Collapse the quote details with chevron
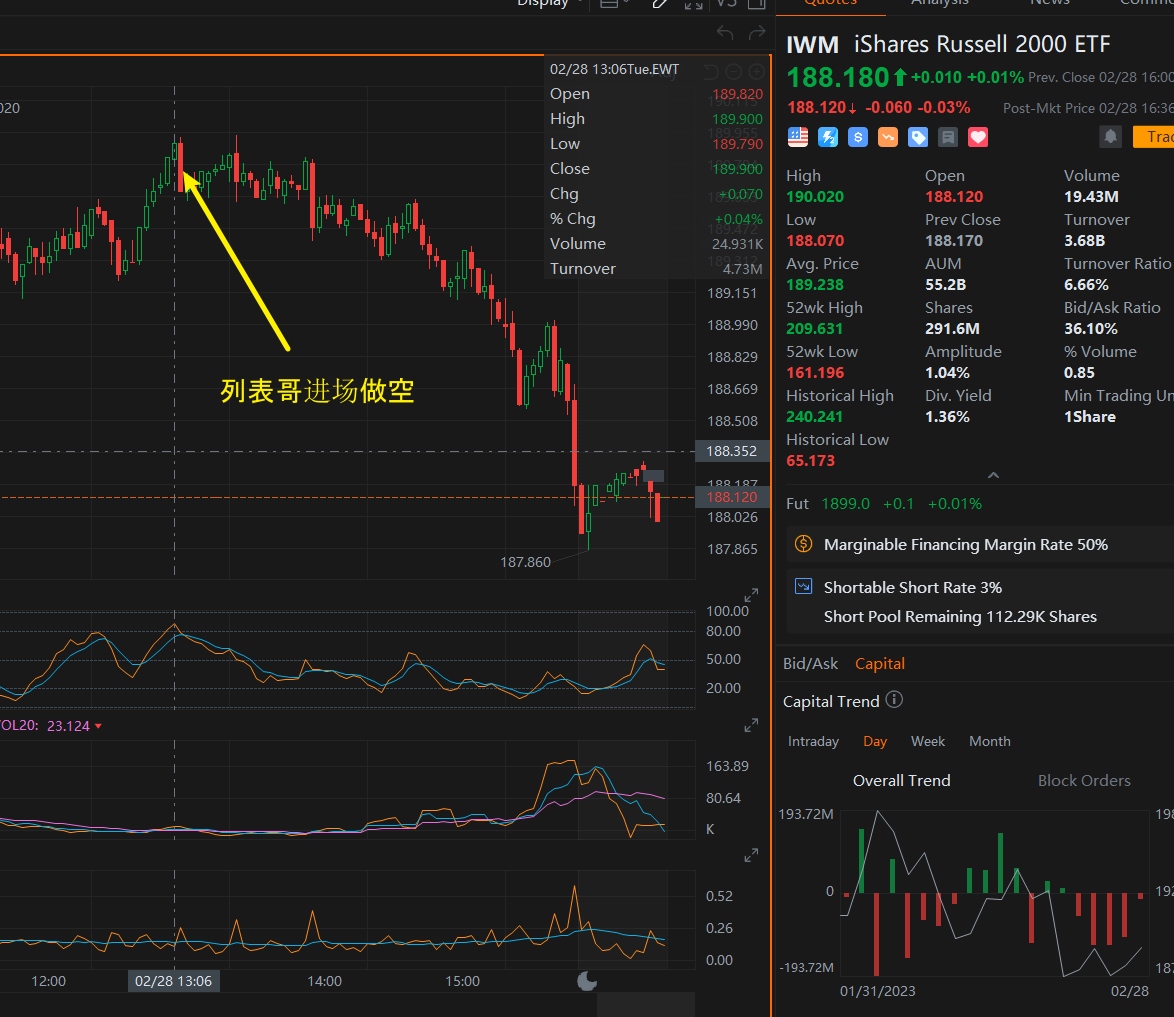Viewport: 1174px width, 1017px height. [x=994, y=475]
